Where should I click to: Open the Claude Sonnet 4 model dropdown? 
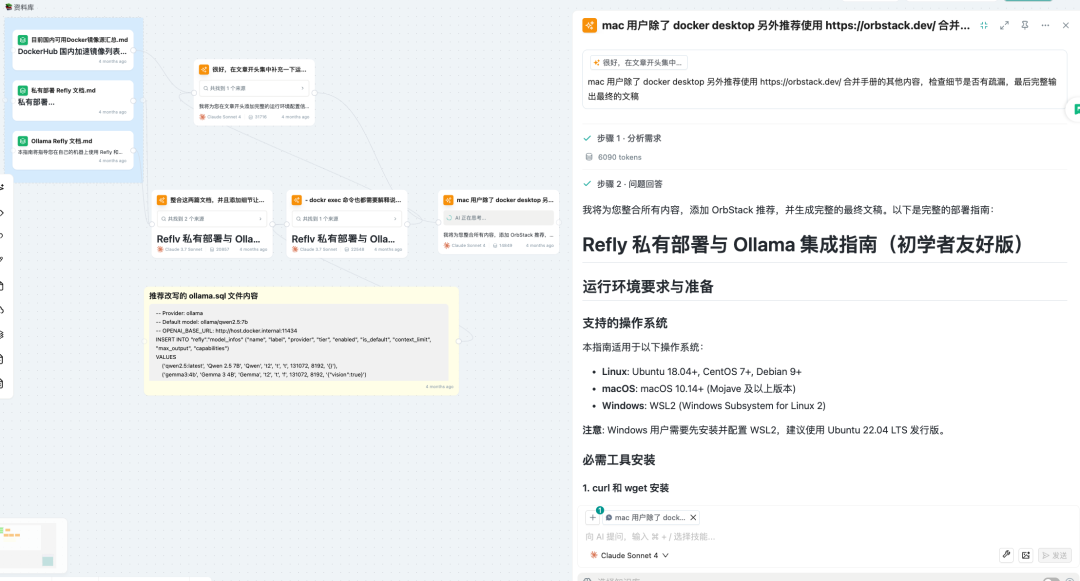coord(630,556)
